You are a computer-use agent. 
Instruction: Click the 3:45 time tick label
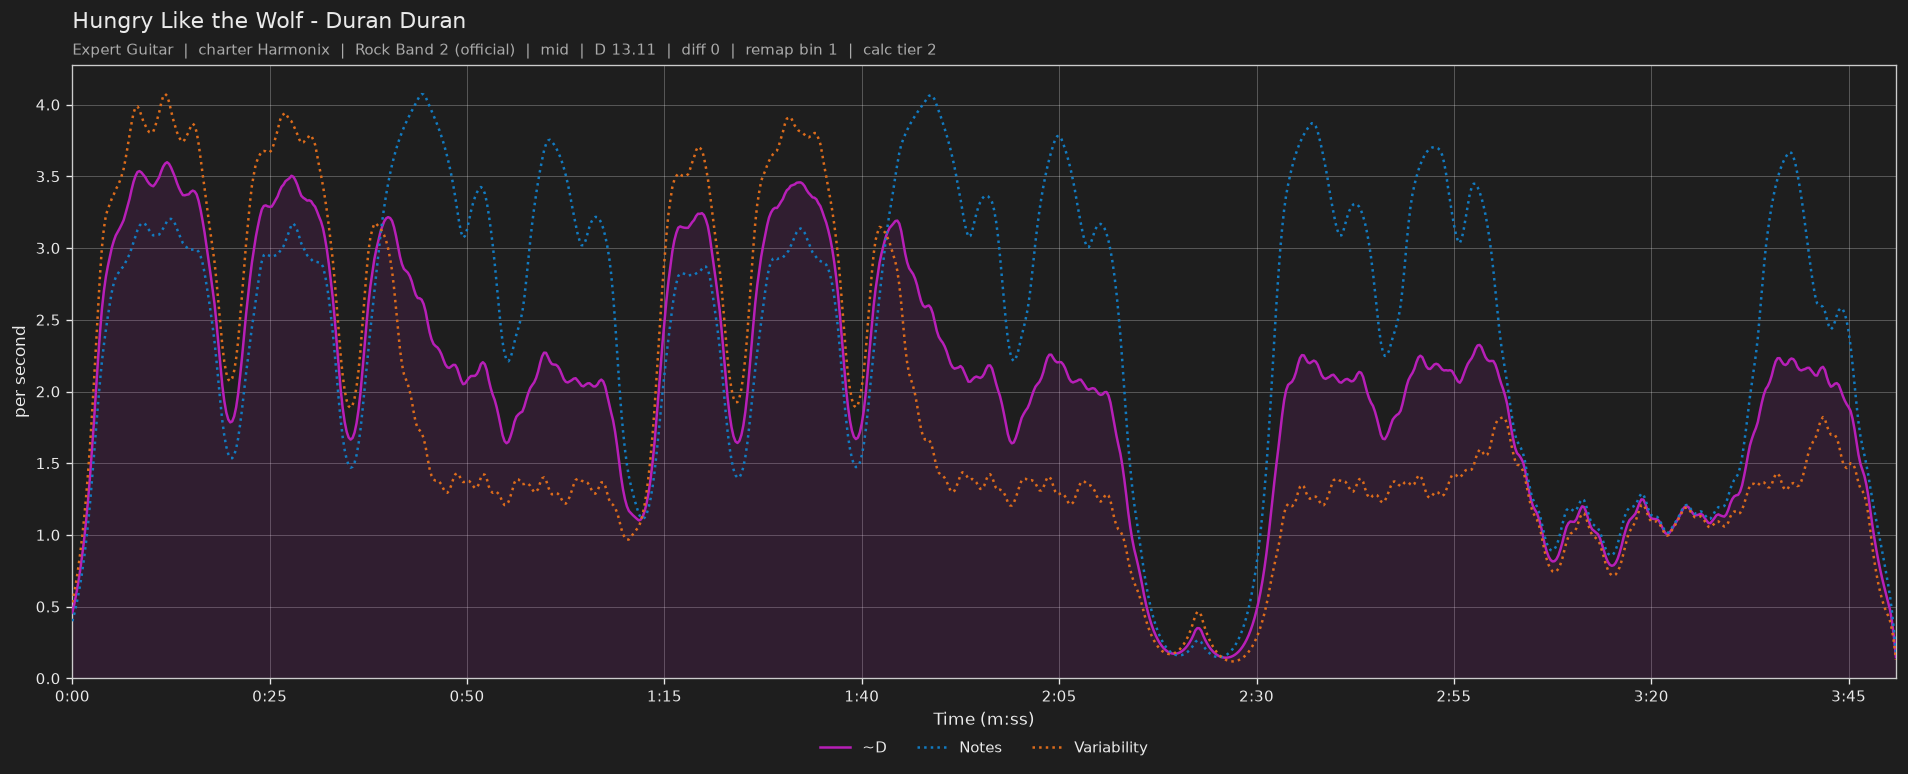tap(1849, 696)
